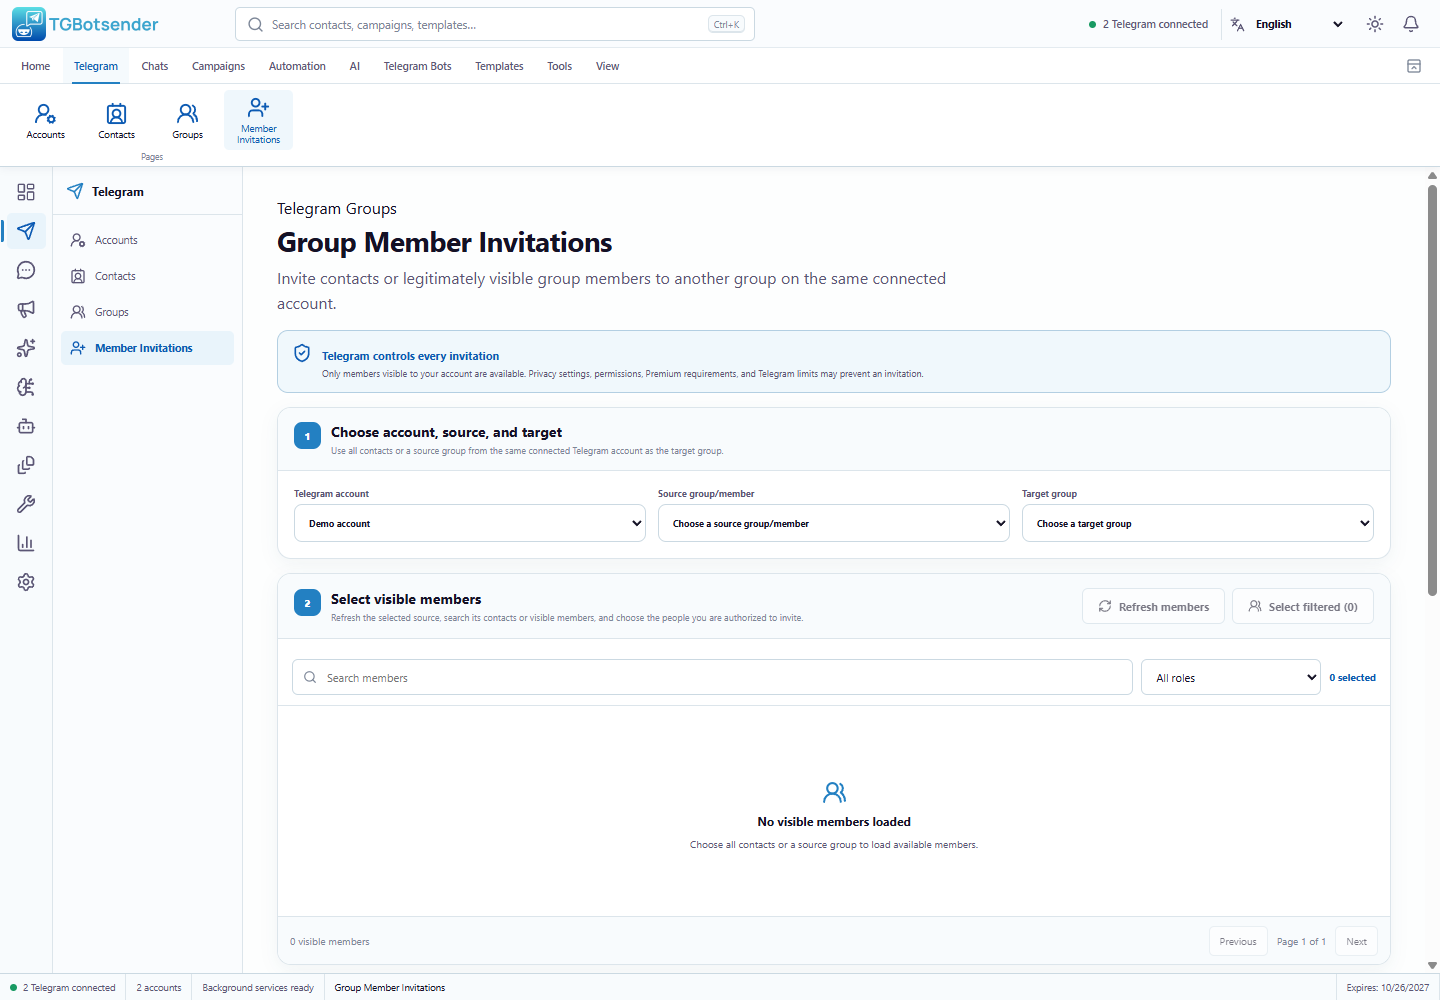This screenshot has width=1440, height=1000.
Task: Open the dashboard grid icon in left rail
Action: pos(26,192)
